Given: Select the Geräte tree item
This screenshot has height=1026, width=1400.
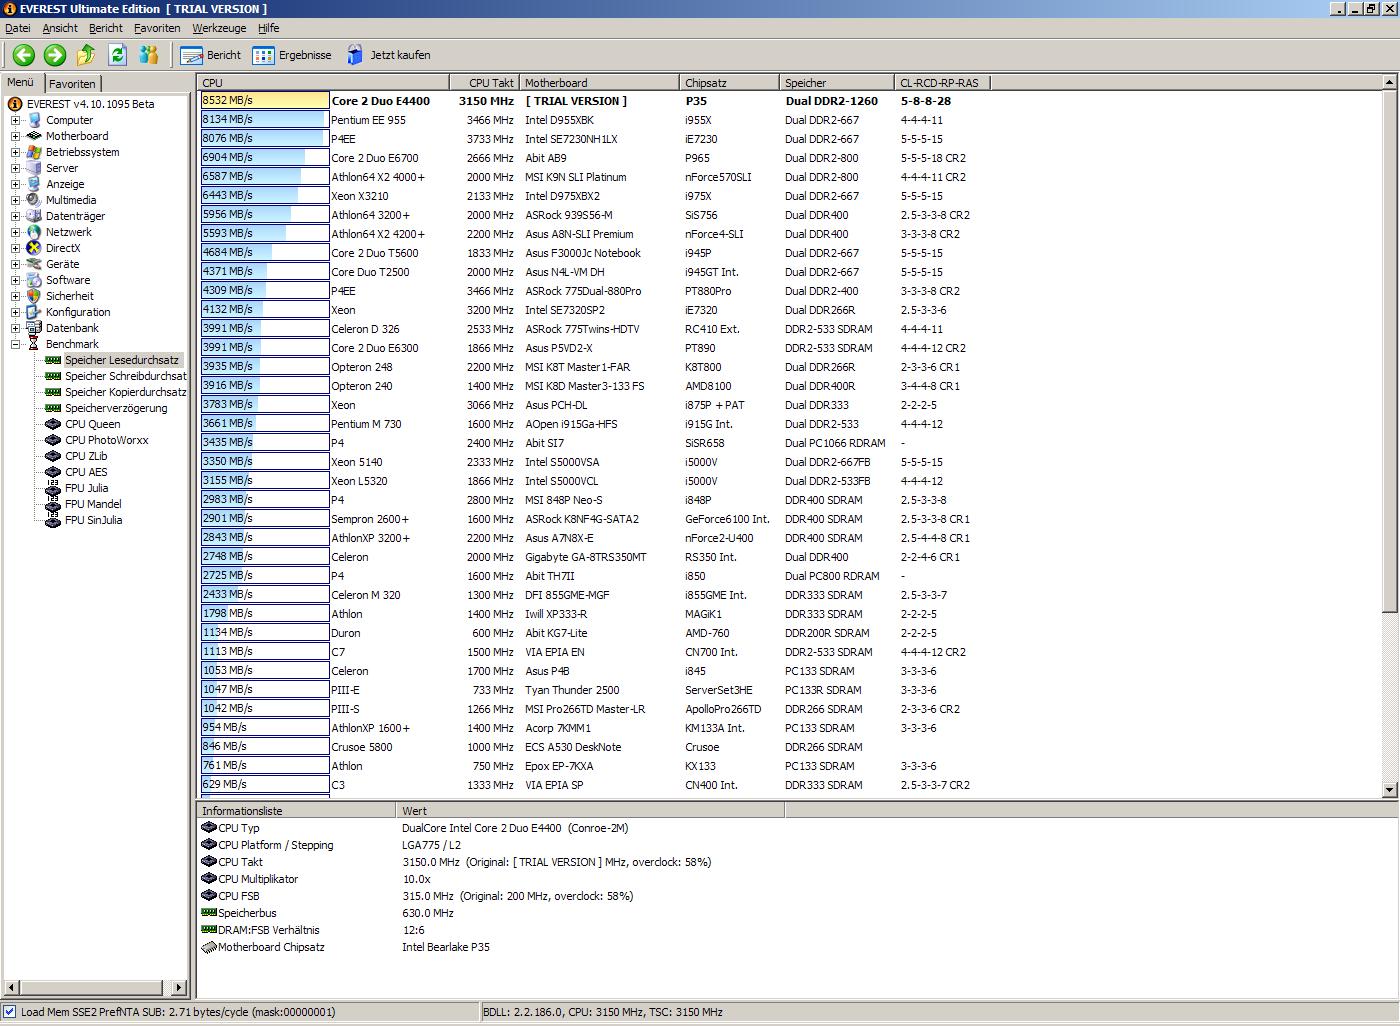Looking at the screenshot, I should tap(62, 264).
